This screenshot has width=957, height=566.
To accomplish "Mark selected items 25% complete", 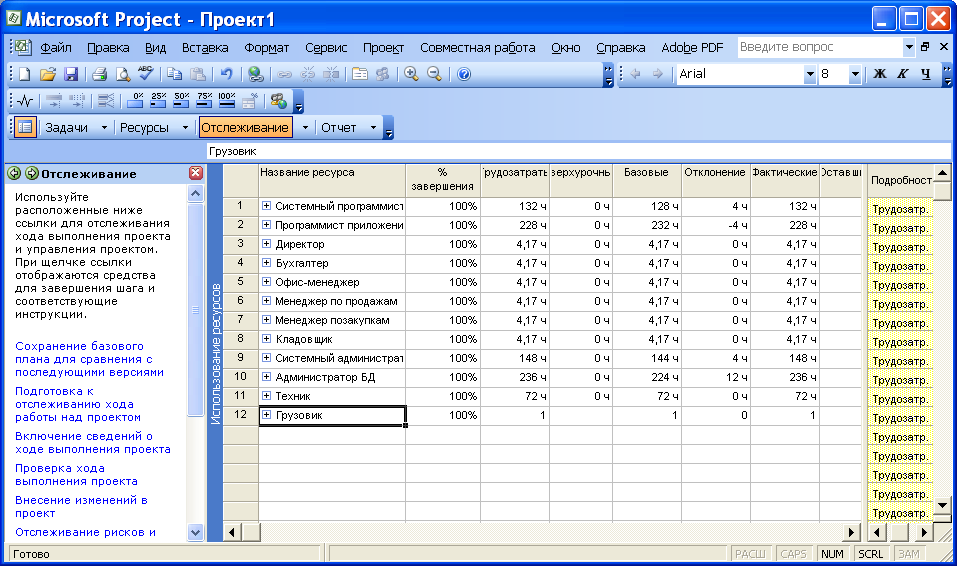I will 159,101.
